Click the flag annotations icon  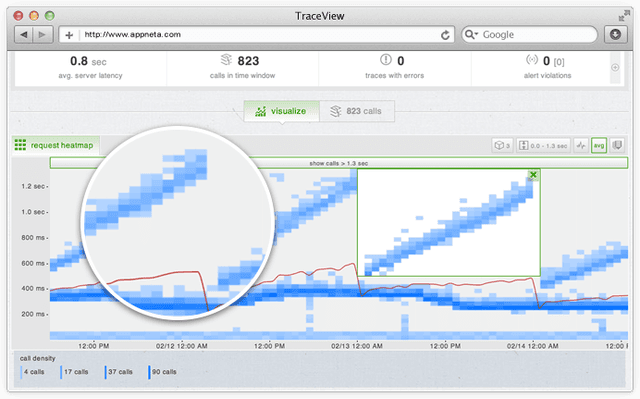[x=617, y=145]
